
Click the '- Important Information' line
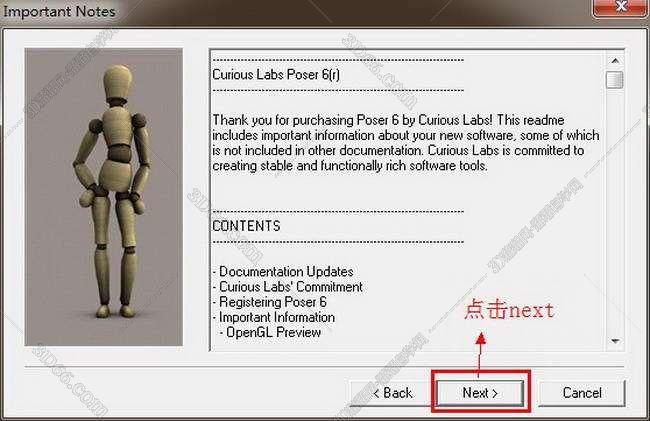point(274,317)
